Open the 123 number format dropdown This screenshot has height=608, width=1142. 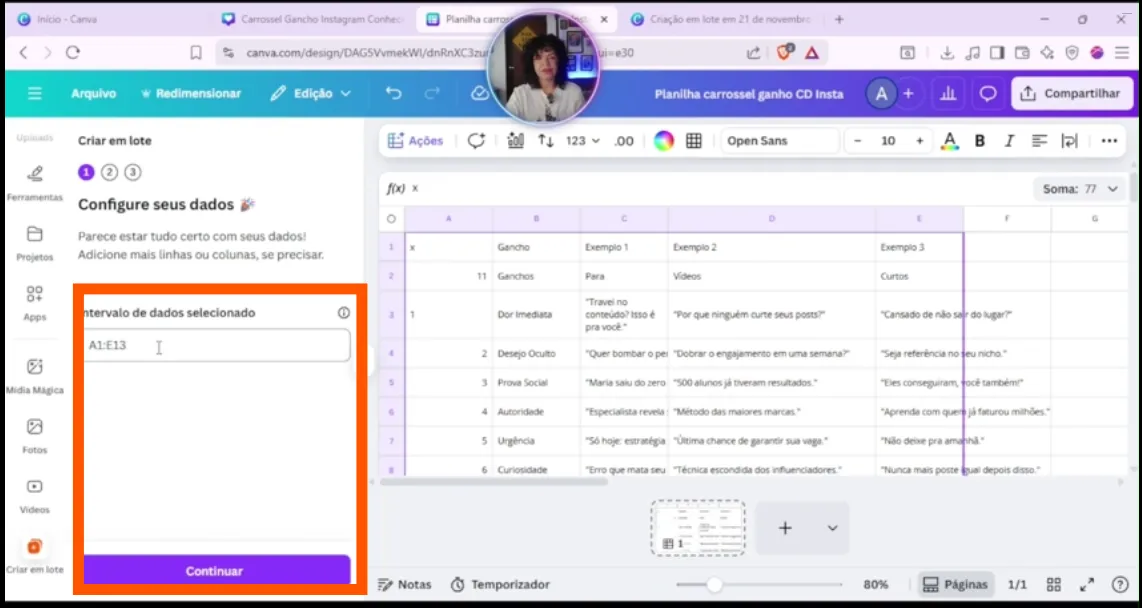tap(582, 141)
